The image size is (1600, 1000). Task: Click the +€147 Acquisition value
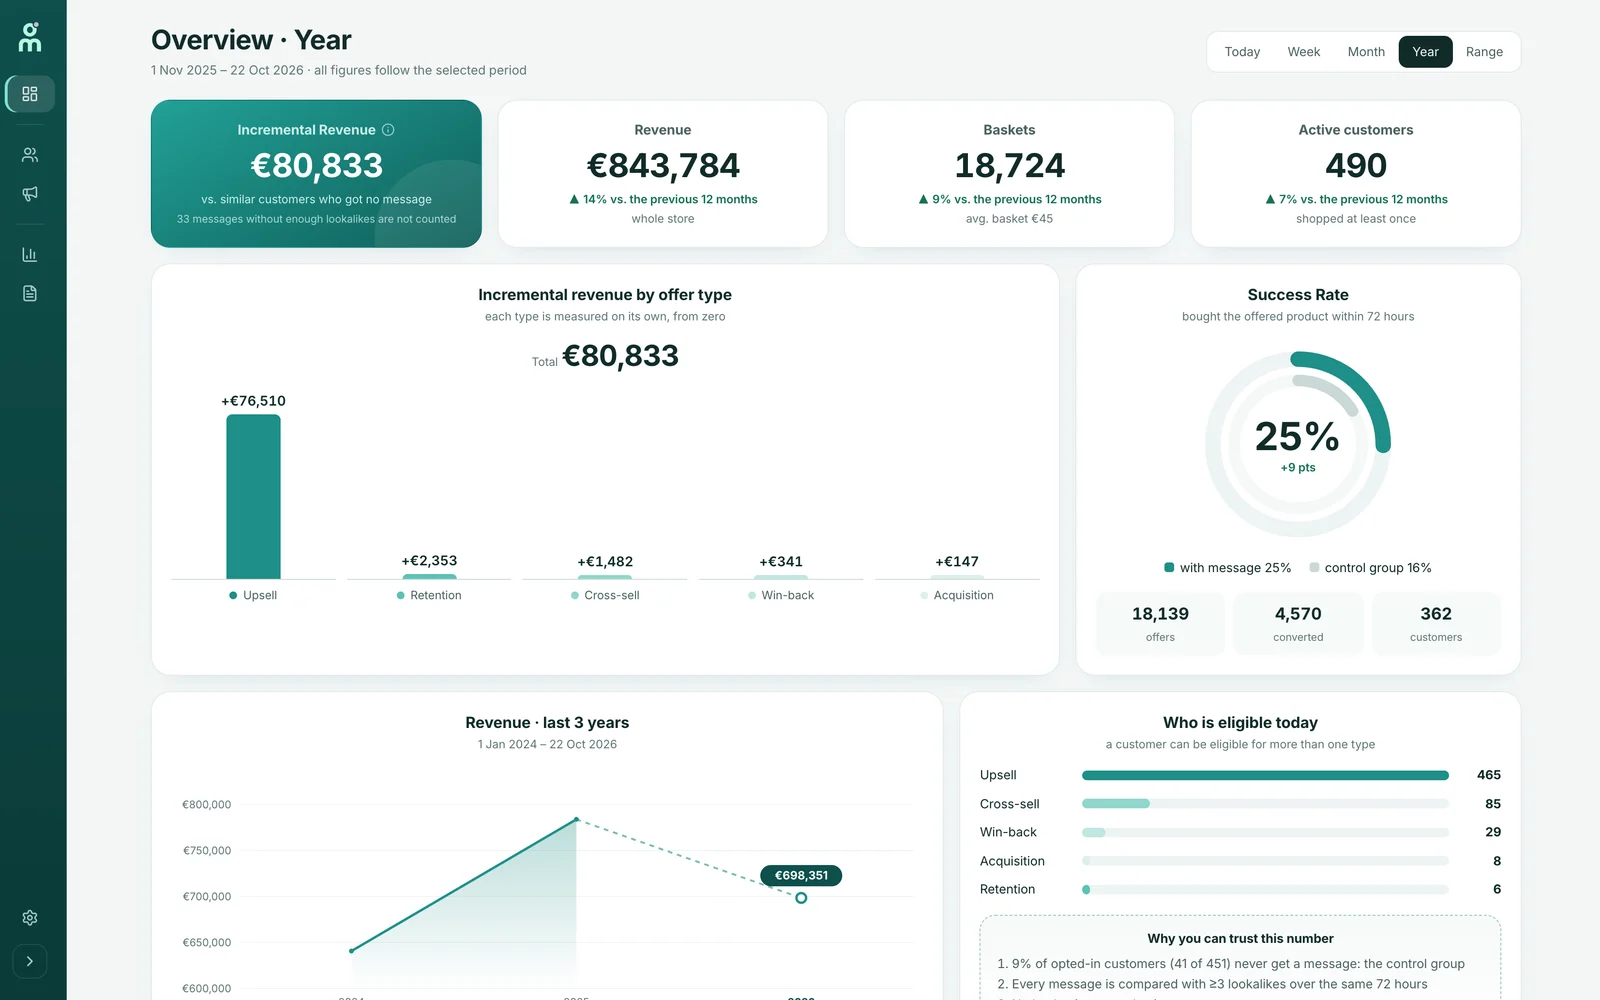click(957, 562)
